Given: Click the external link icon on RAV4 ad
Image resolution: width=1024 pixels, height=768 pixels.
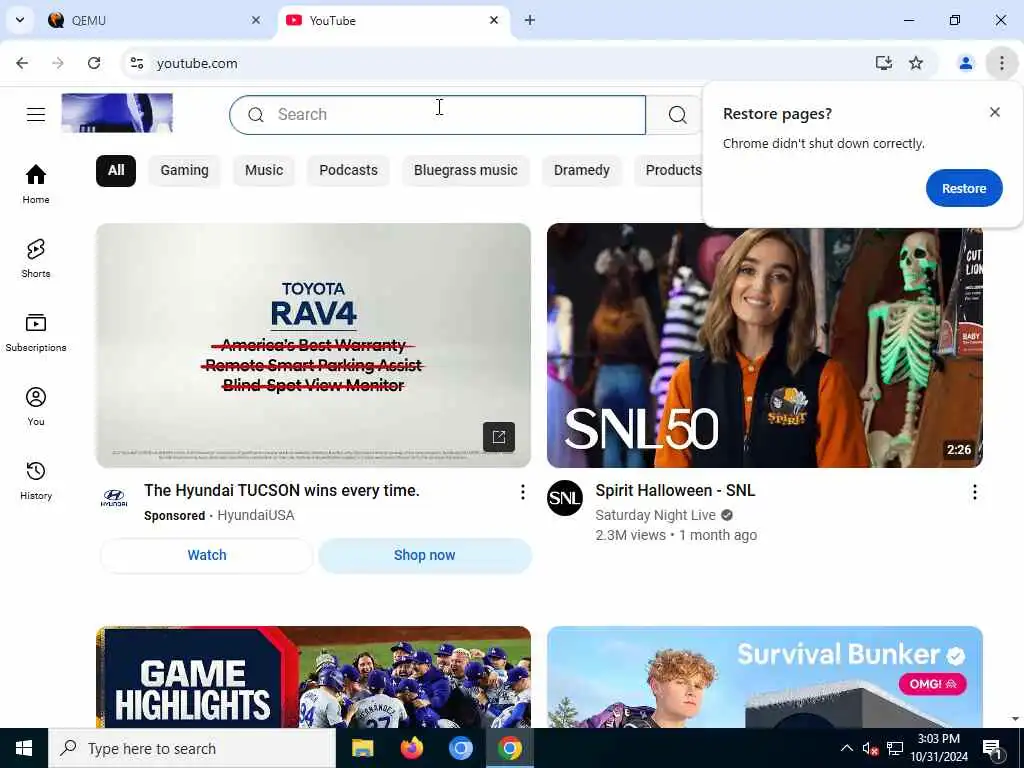Looking at the screenshot, I should coord(499,437).
